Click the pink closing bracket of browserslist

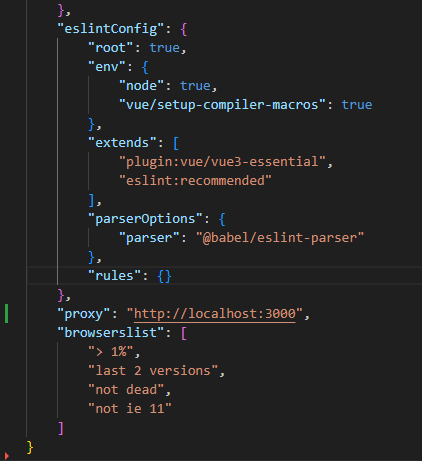coord(61,428)
